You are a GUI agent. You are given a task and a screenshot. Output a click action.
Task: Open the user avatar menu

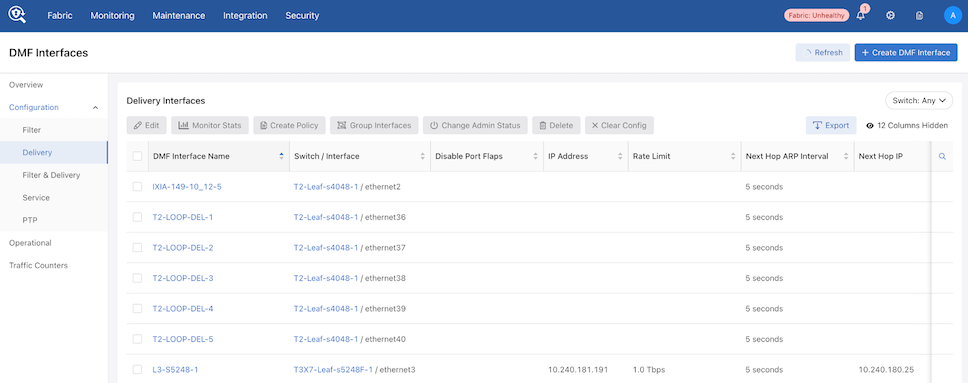tap(953, 15)
